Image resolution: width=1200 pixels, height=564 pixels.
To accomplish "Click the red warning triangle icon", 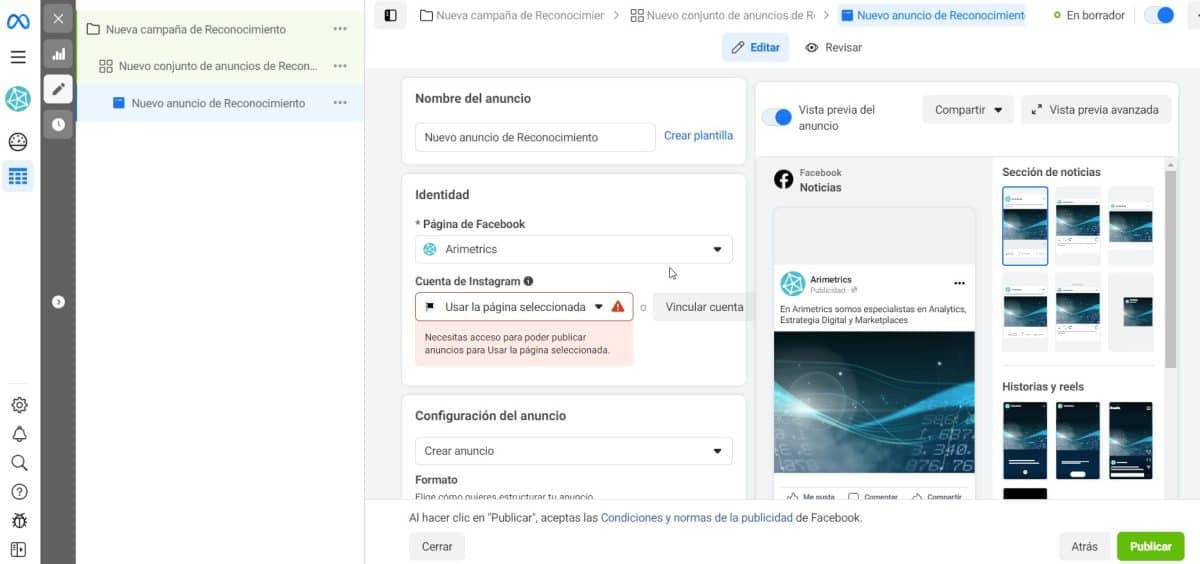I will point(618,307).
